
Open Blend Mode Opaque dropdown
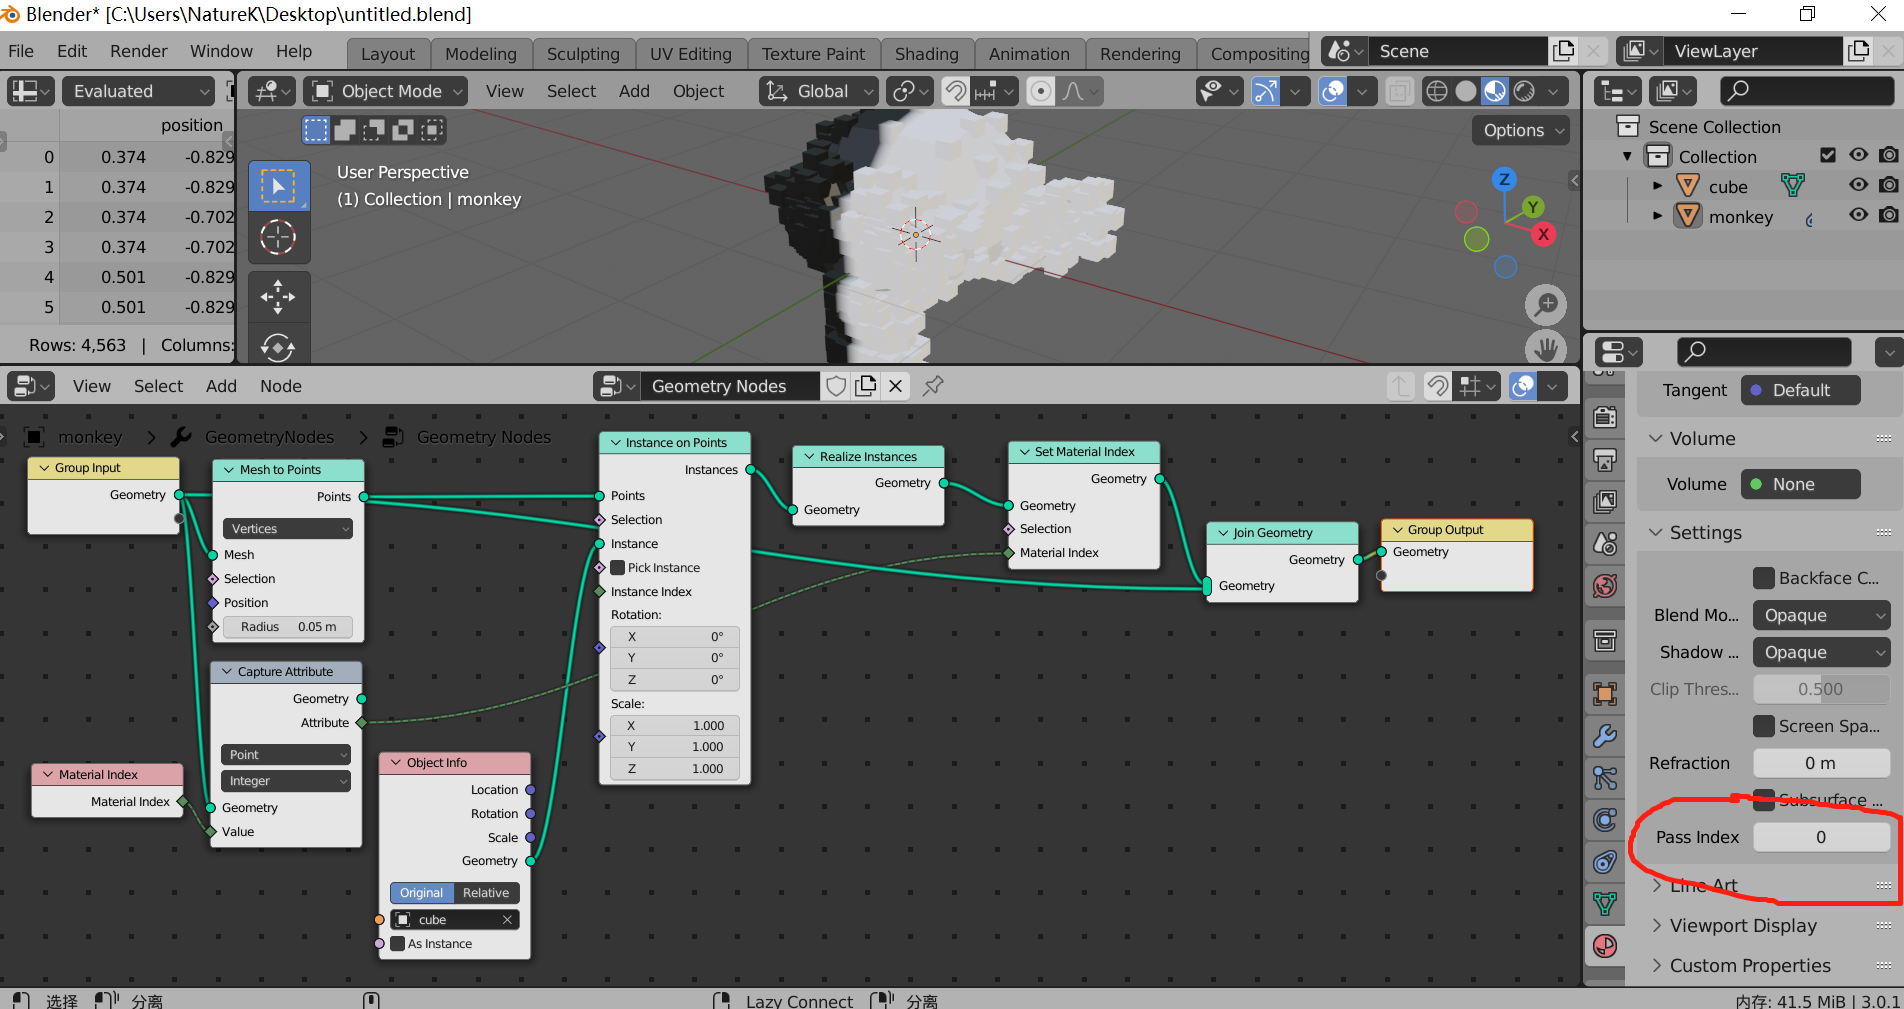coord(1821,615)
